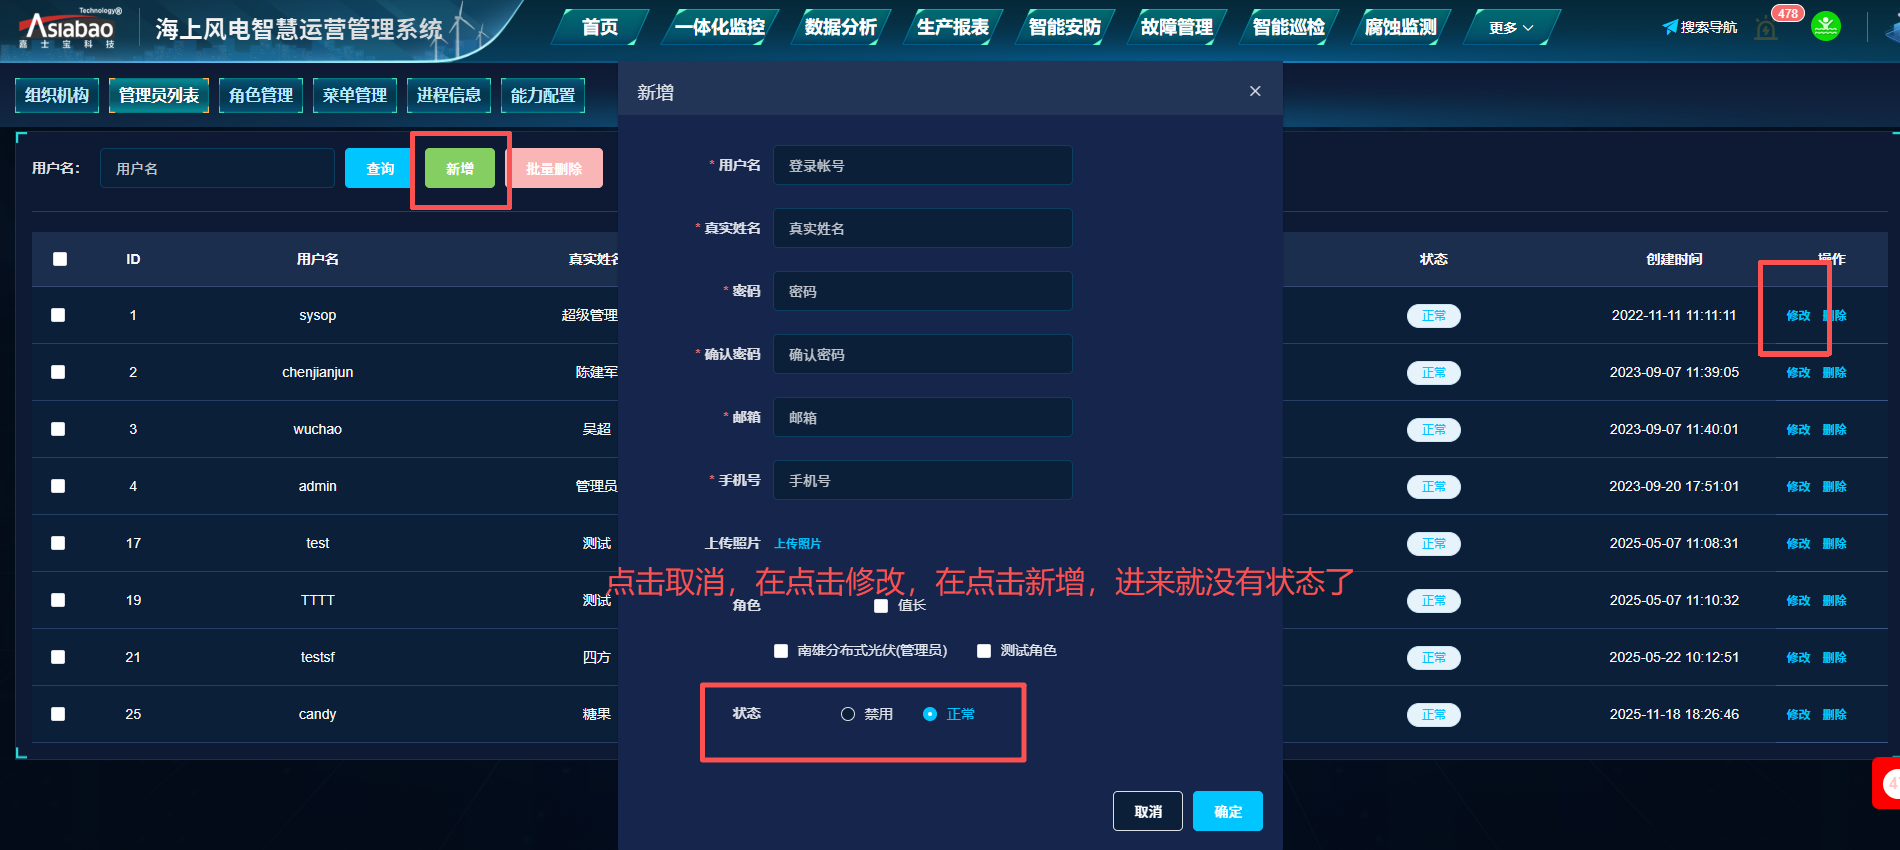Click the 取消 button in the dialog
Viewport: 1900px width, 850px height.
1147,811
